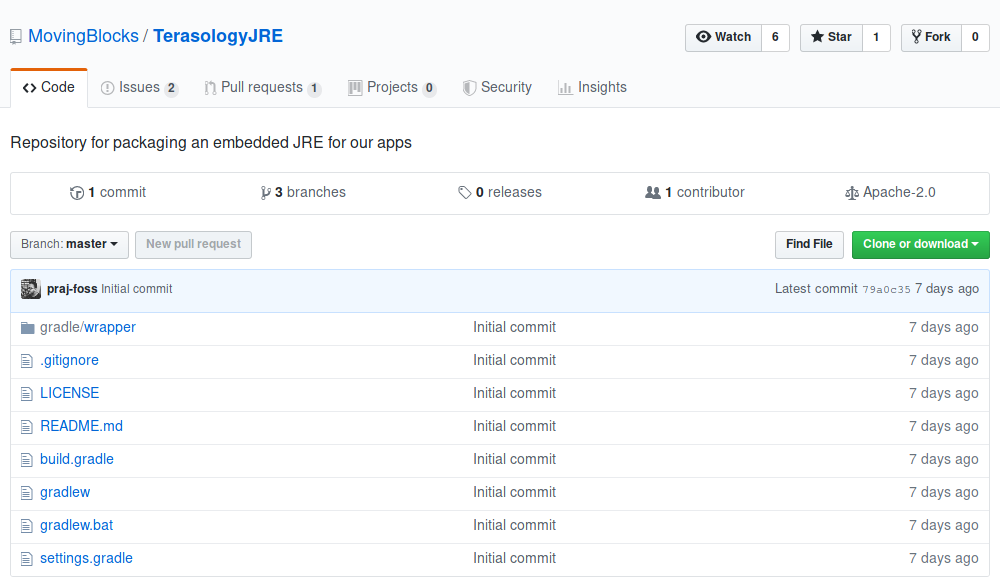Open the settings.gradle file
Image resolution: width=1000 pixels, height=585 pixels.
[x=87, y=559]
